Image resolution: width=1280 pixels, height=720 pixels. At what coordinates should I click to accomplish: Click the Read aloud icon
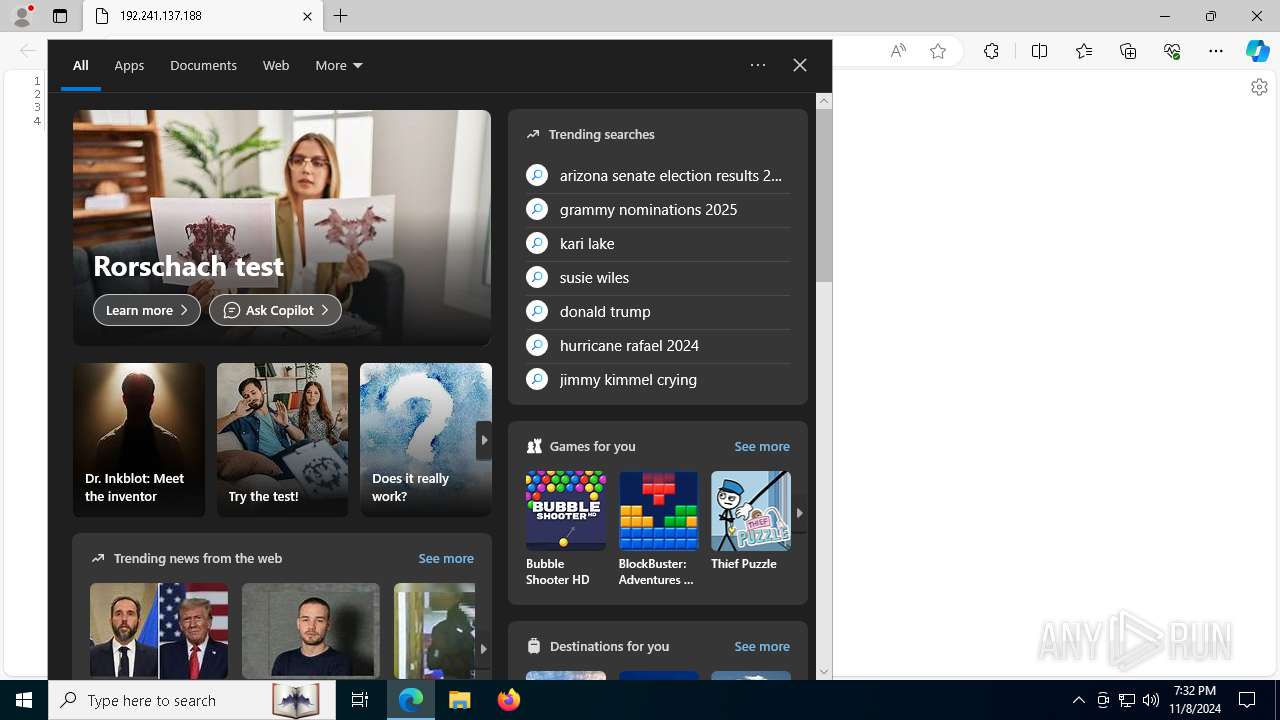click(x=898, y=51)
